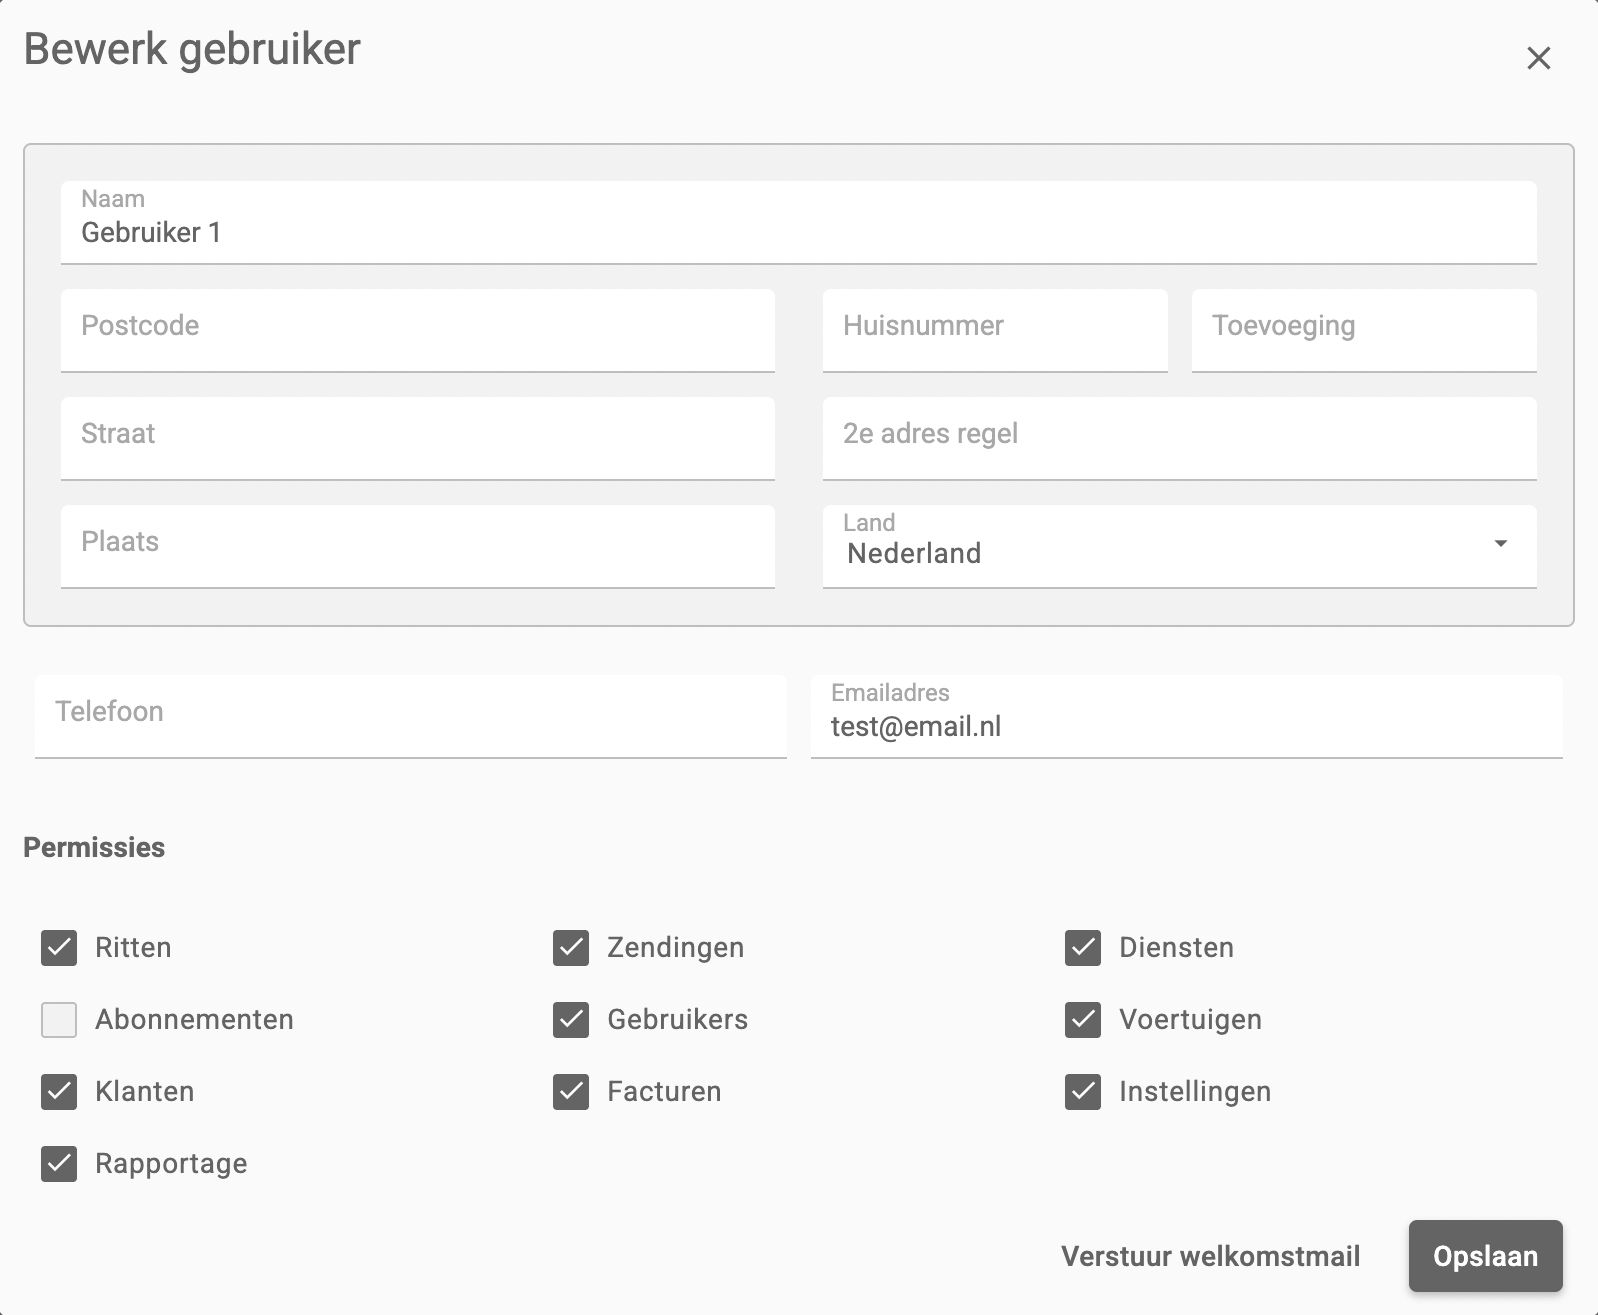Uncheck the Voertuigen permission
The width and height of the screenshot is (1598, 1315).
click(1083, 1019)
